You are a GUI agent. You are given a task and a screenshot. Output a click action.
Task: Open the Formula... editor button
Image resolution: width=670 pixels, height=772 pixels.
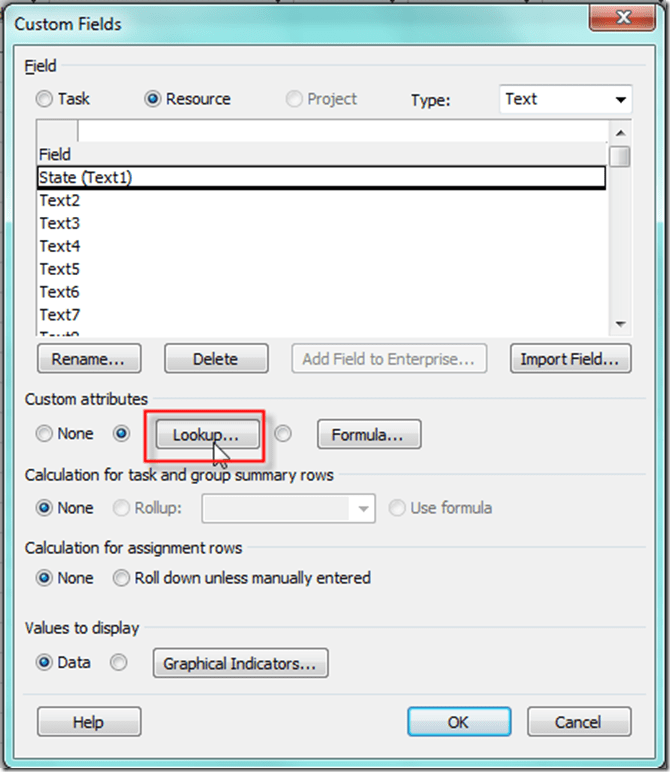pos(368,435)
